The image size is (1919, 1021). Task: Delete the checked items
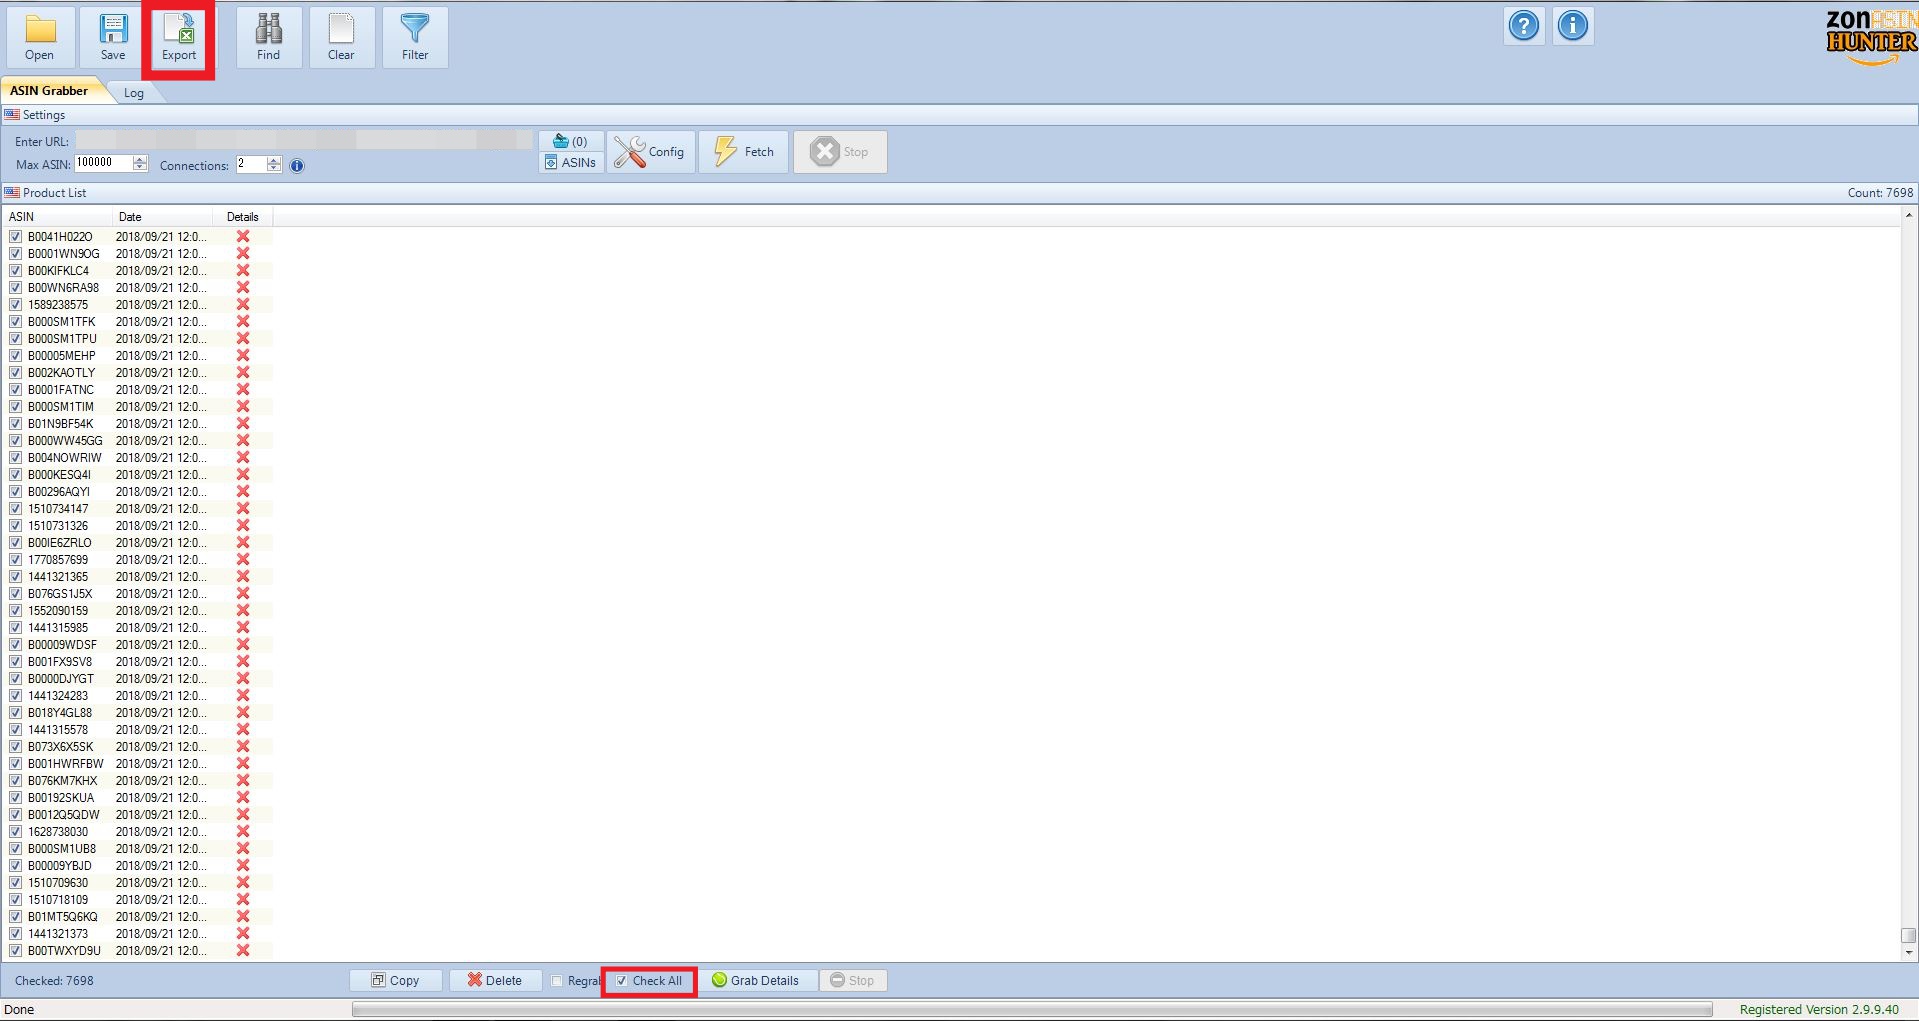tap(495, 981)
